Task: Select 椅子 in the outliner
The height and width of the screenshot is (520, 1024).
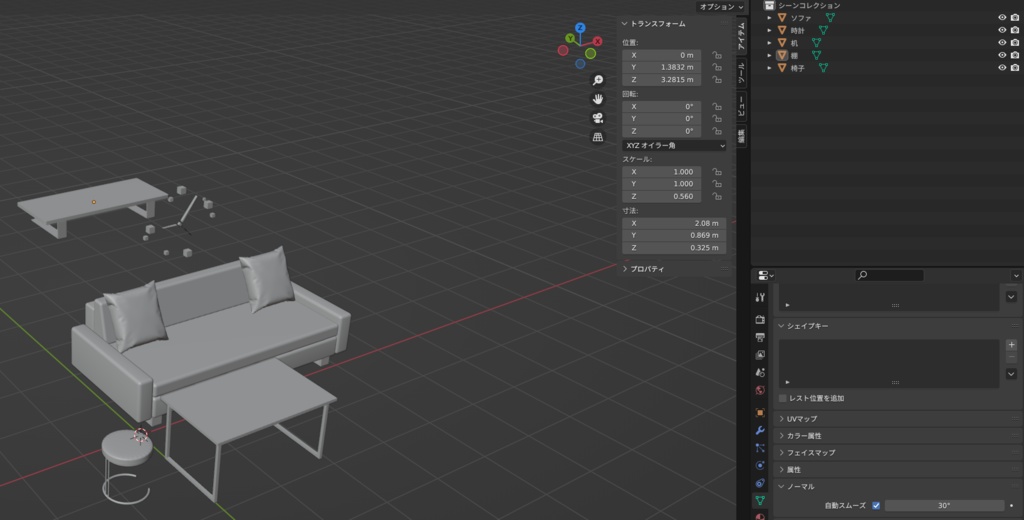Action: pos(797,67)
